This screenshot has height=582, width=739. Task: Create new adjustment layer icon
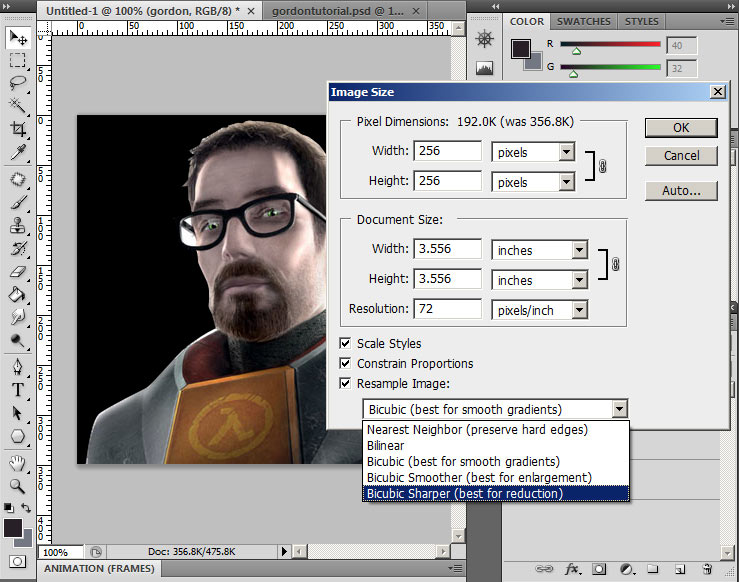pyautogui.click(x=627, y=569)
